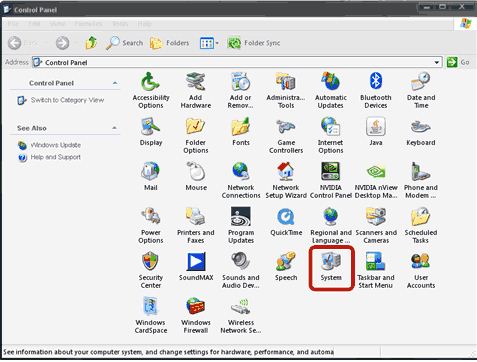The width and height of the screenshot is (477, 362).
Task: Open the Views dropdown button
Action: coord(209,43)
